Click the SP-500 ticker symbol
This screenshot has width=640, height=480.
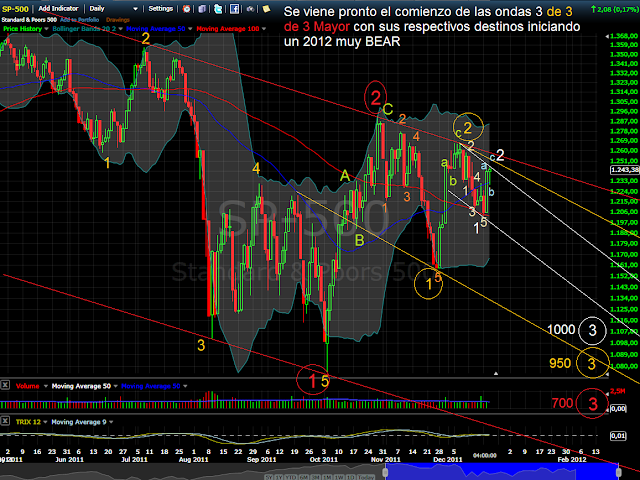click(x=15, y=9)
